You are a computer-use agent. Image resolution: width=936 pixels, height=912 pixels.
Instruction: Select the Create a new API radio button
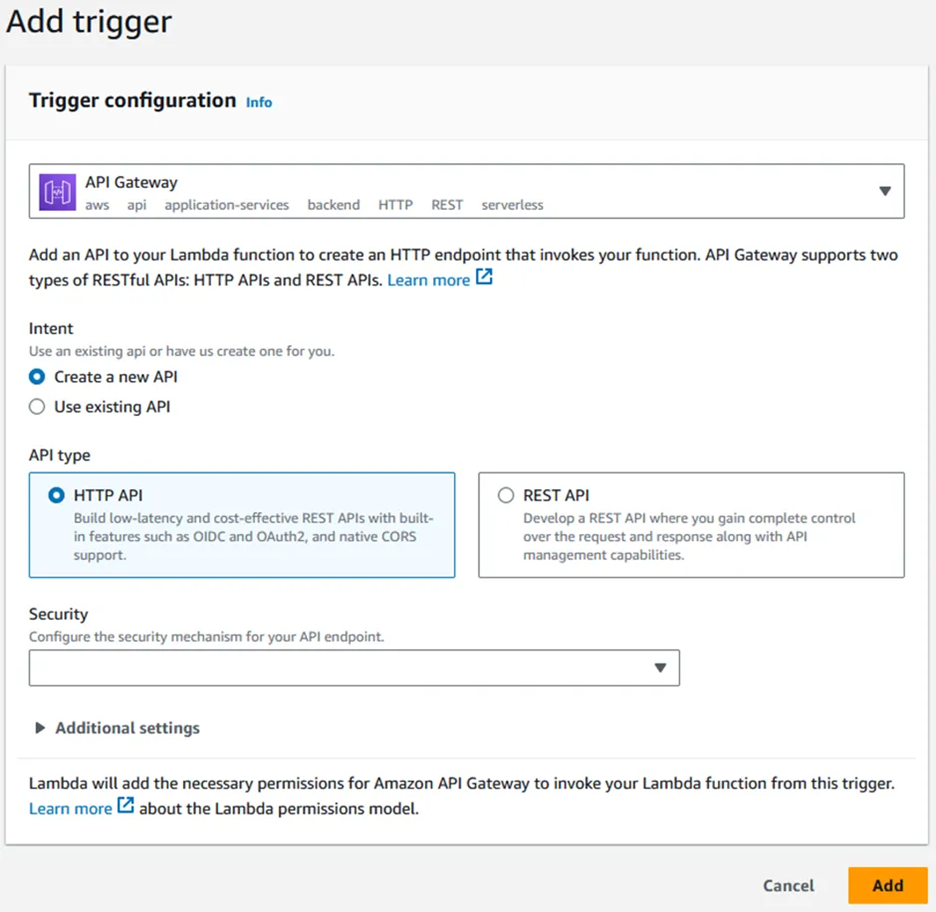click(37, 377)
